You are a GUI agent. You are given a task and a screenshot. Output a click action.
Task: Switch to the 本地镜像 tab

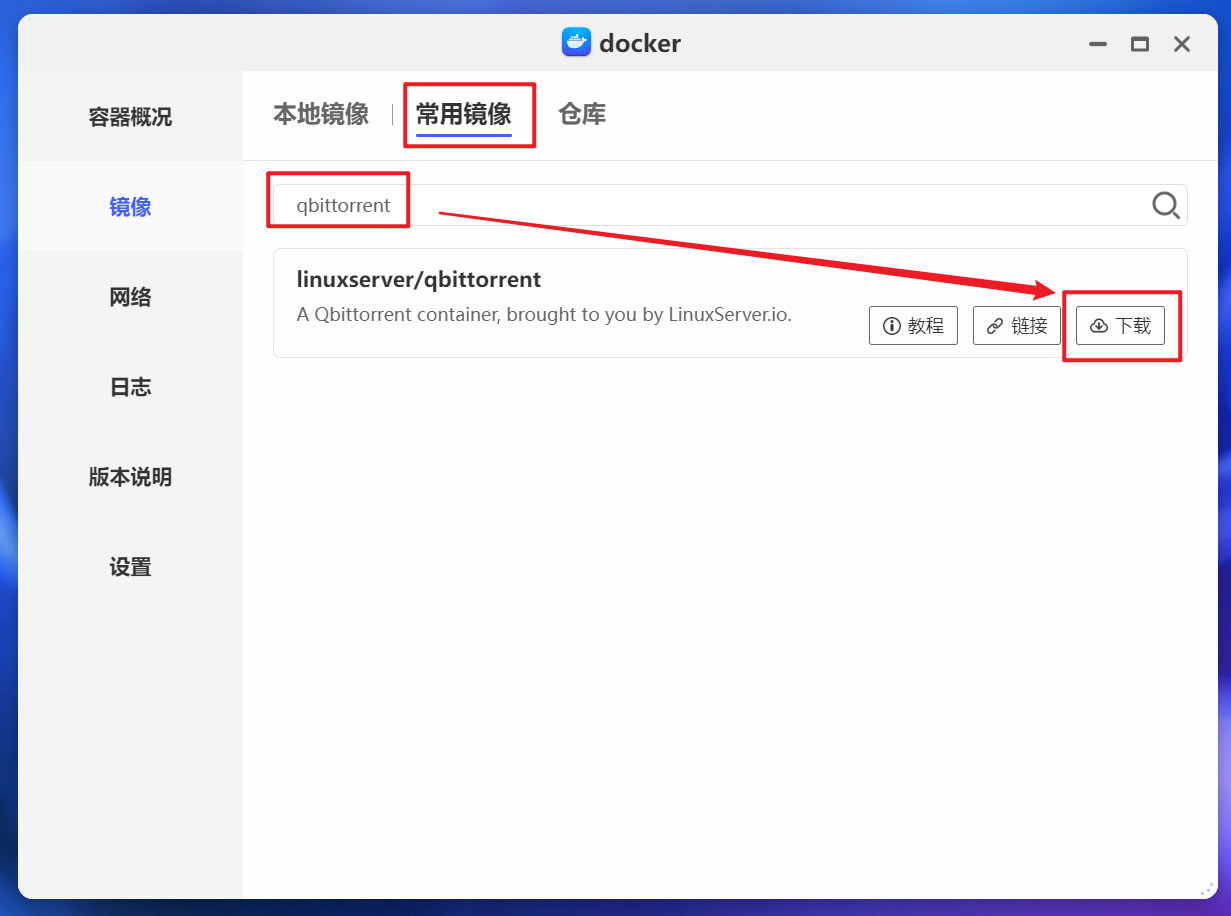point(321,114)
